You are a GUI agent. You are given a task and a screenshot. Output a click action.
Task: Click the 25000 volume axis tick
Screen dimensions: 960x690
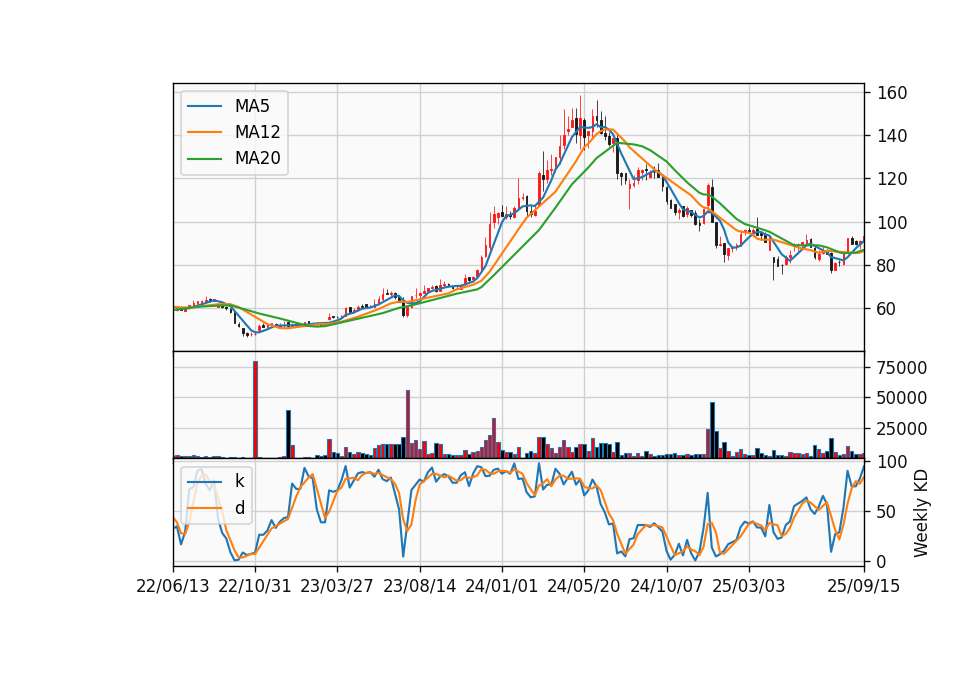[x=902, y=429]
